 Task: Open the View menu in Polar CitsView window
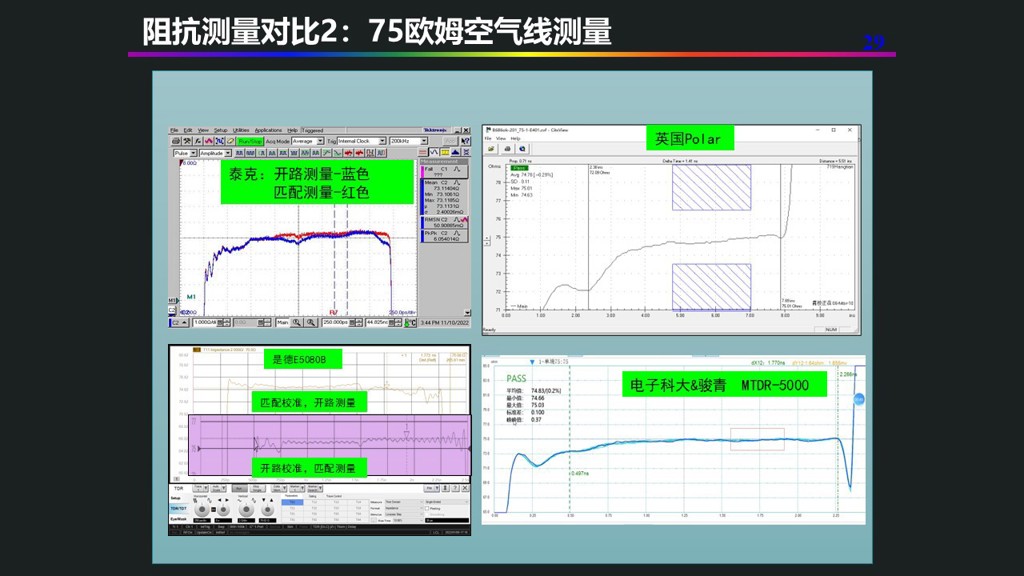(x=501, y=138)
